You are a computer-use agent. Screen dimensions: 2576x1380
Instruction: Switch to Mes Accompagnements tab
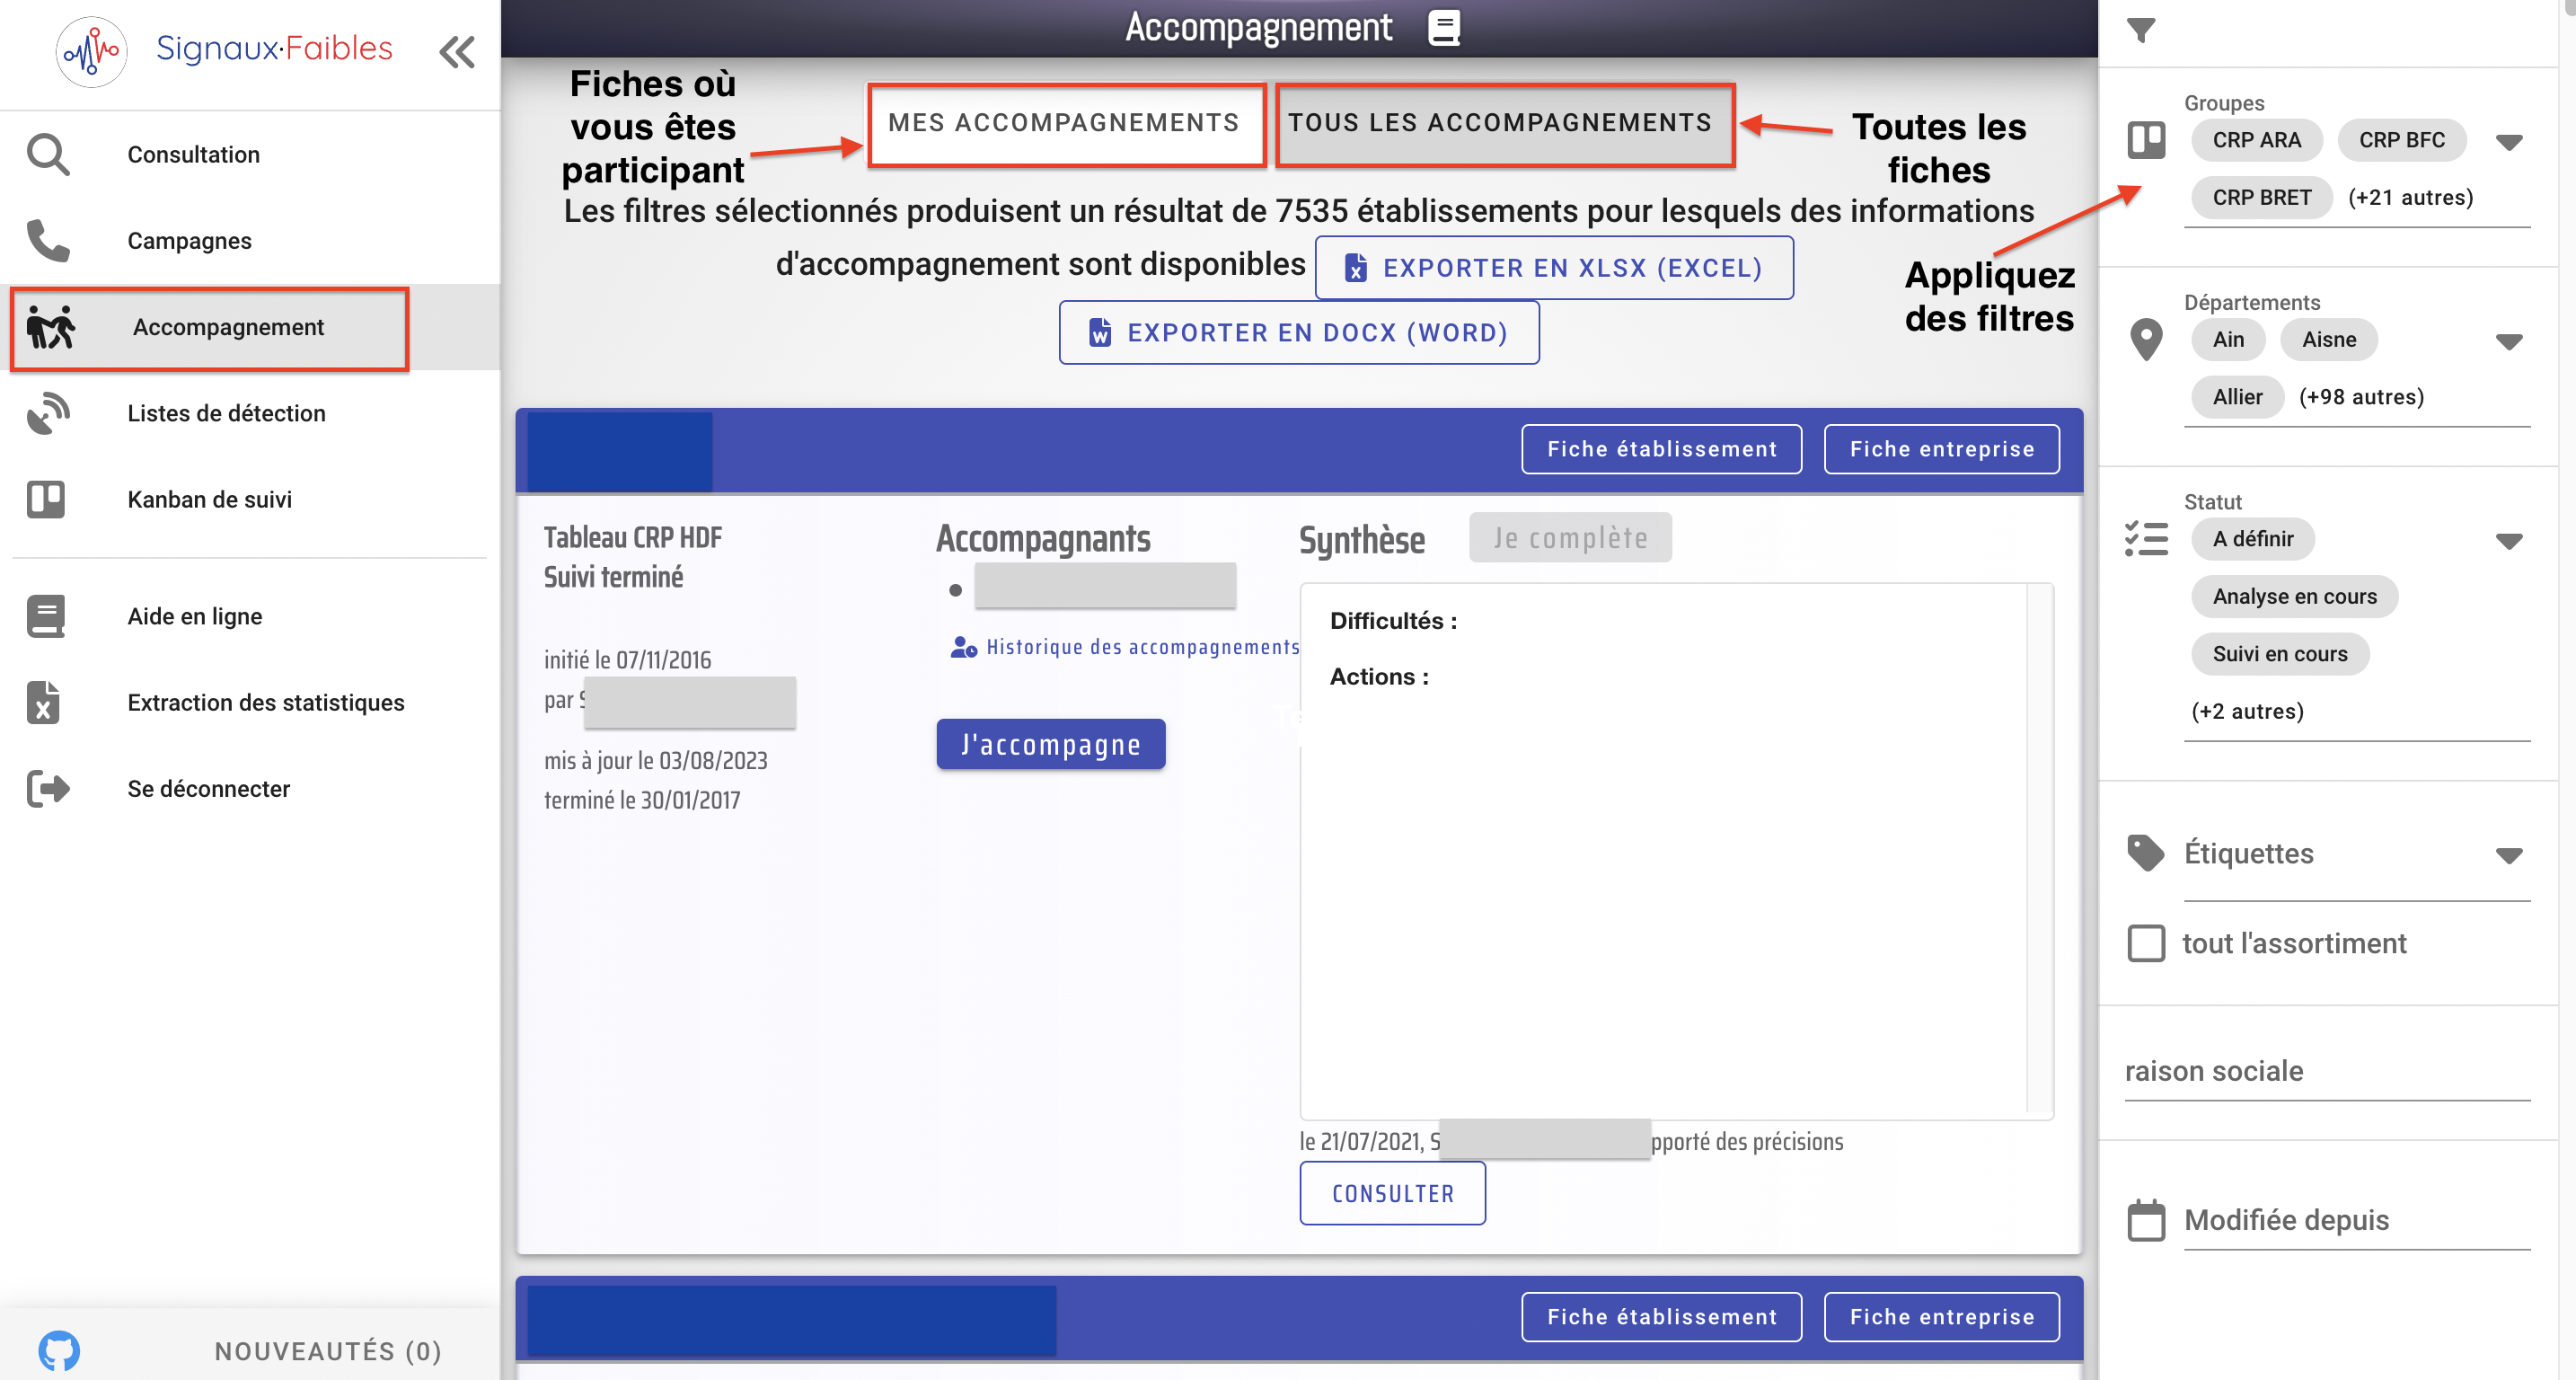coord(1064,123)
